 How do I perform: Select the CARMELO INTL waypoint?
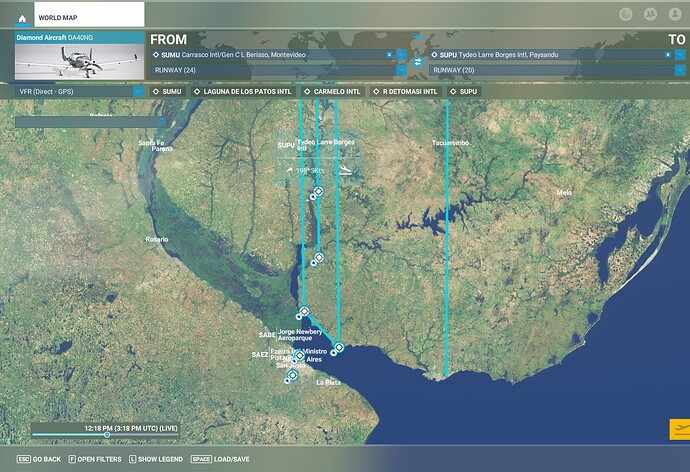pyautogui.click(x=335, y=92)
